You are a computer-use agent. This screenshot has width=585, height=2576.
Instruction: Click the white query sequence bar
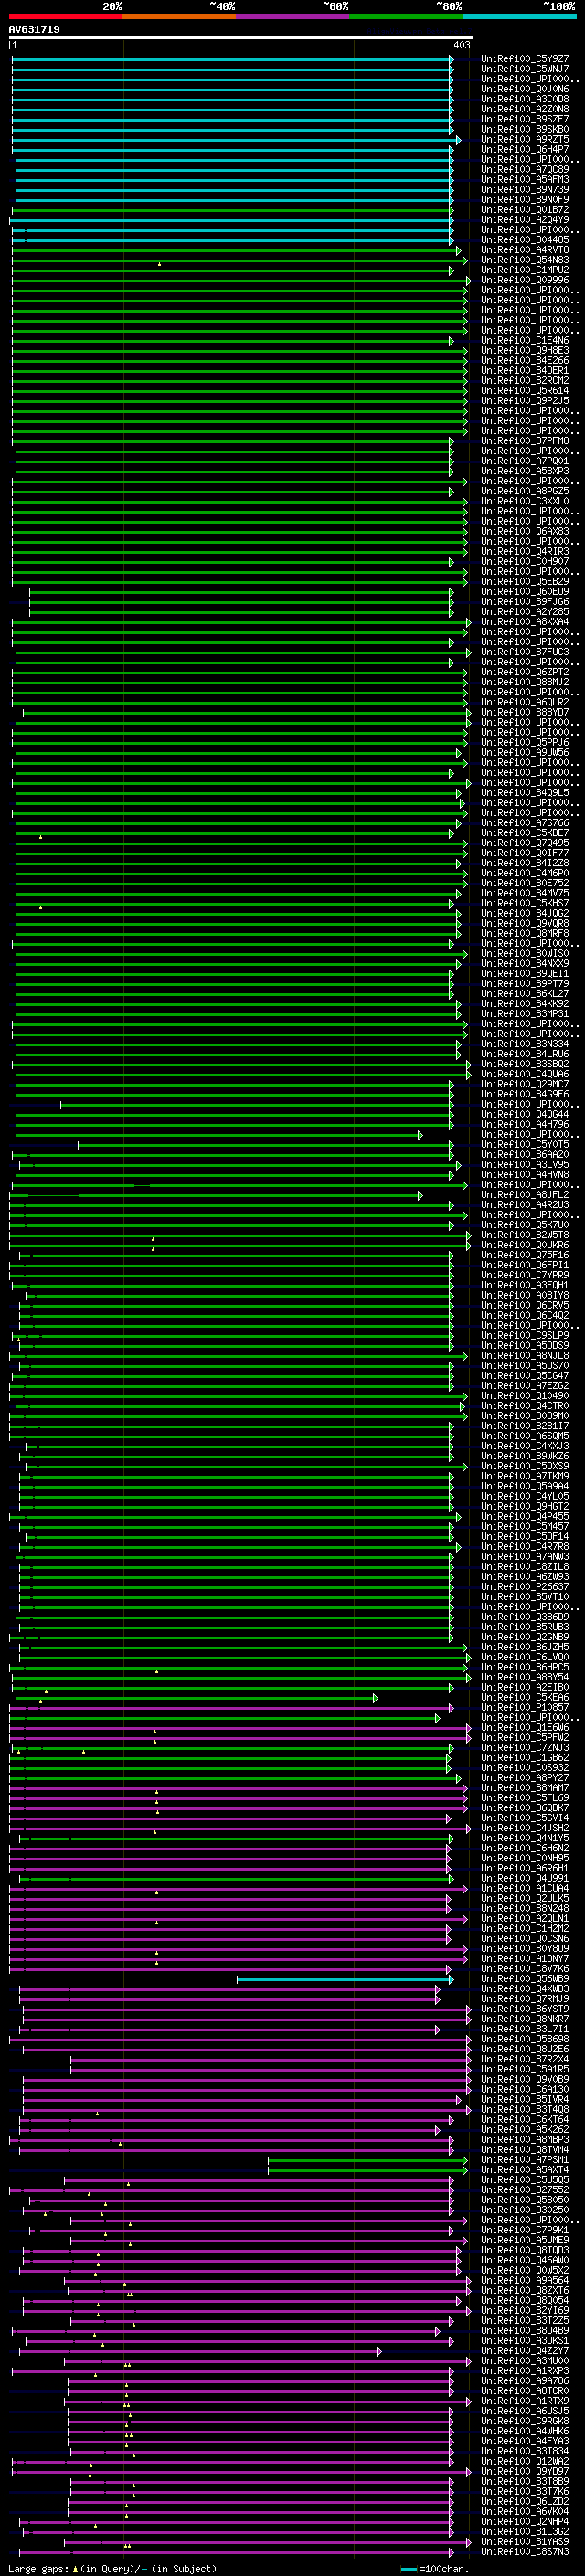coord(241,37)
